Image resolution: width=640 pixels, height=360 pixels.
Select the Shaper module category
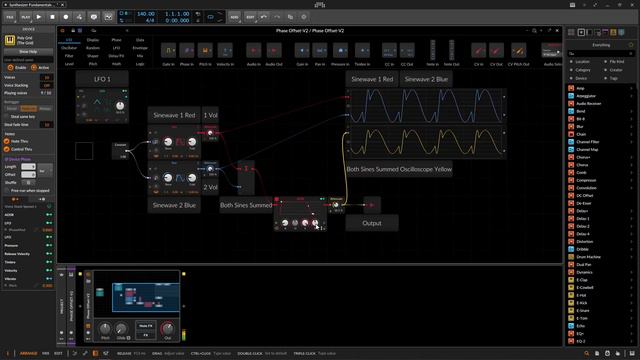click(x=93, y=56)
